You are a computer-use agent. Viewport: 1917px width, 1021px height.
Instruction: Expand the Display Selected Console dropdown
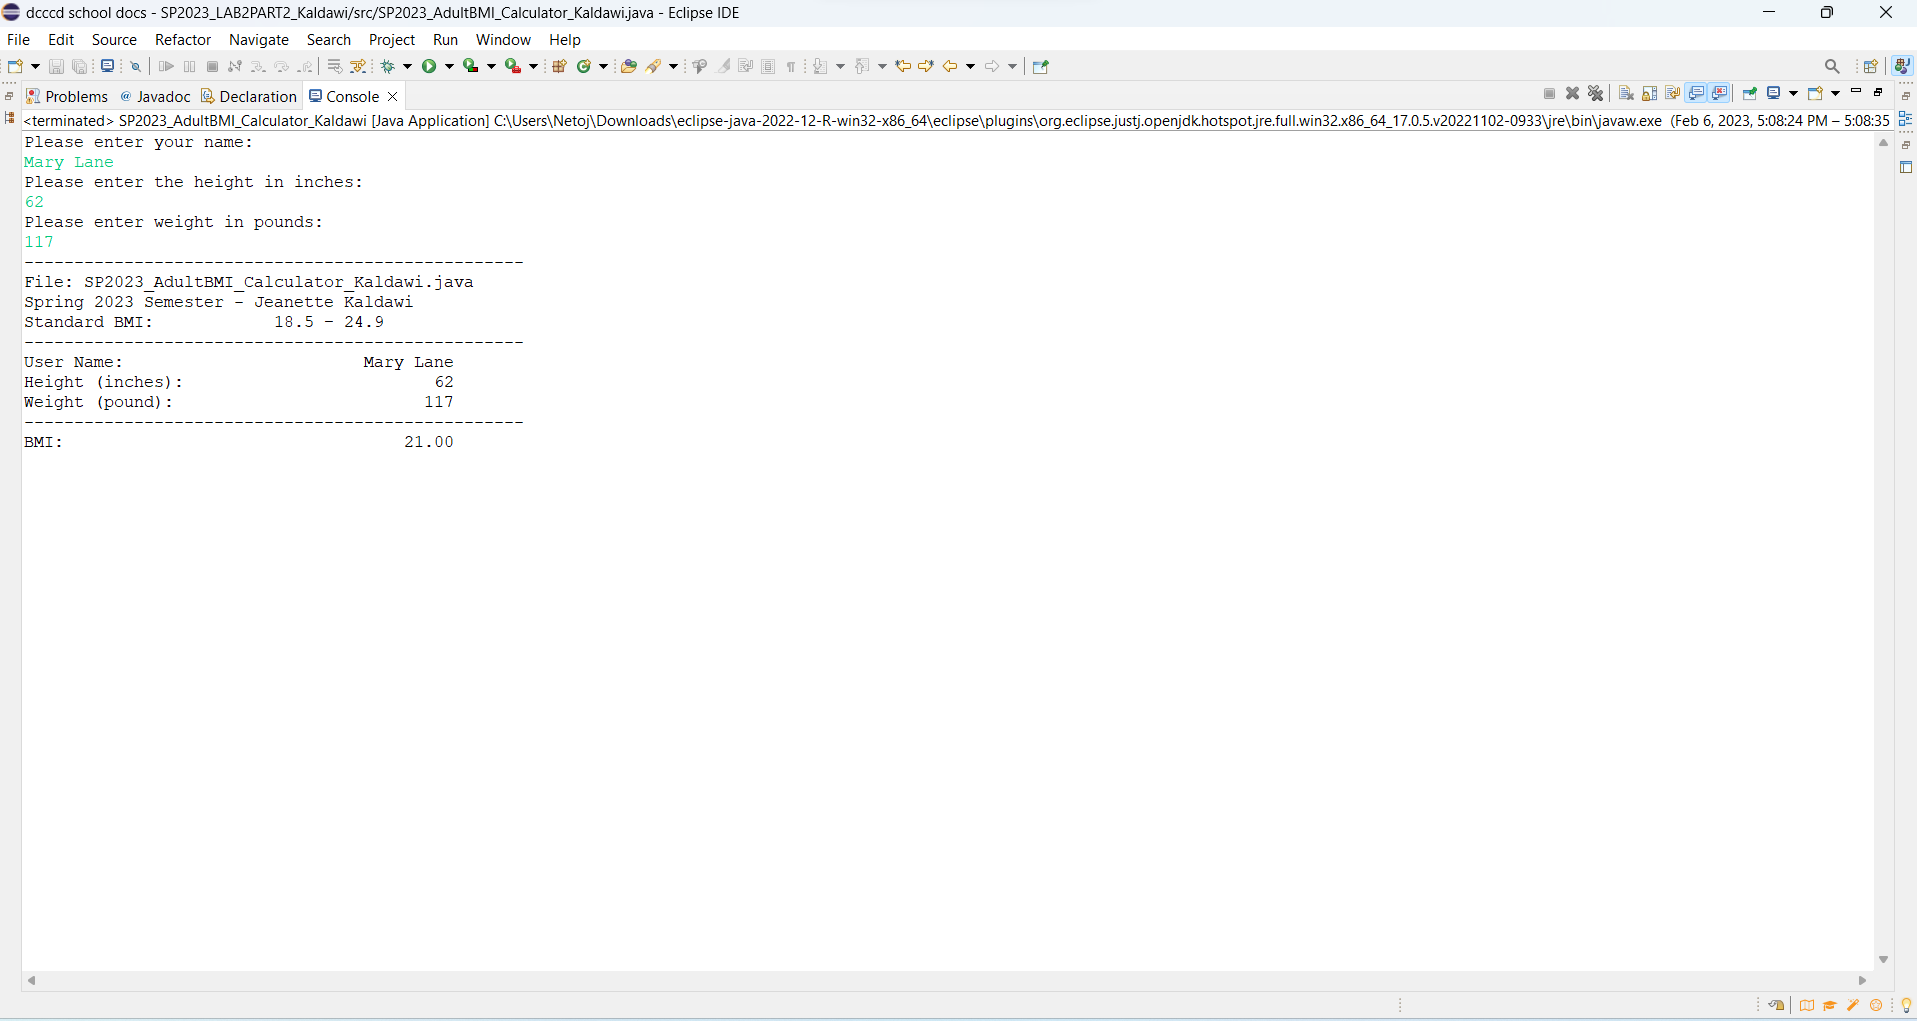pyautogui.click(x=1793, y=93)
